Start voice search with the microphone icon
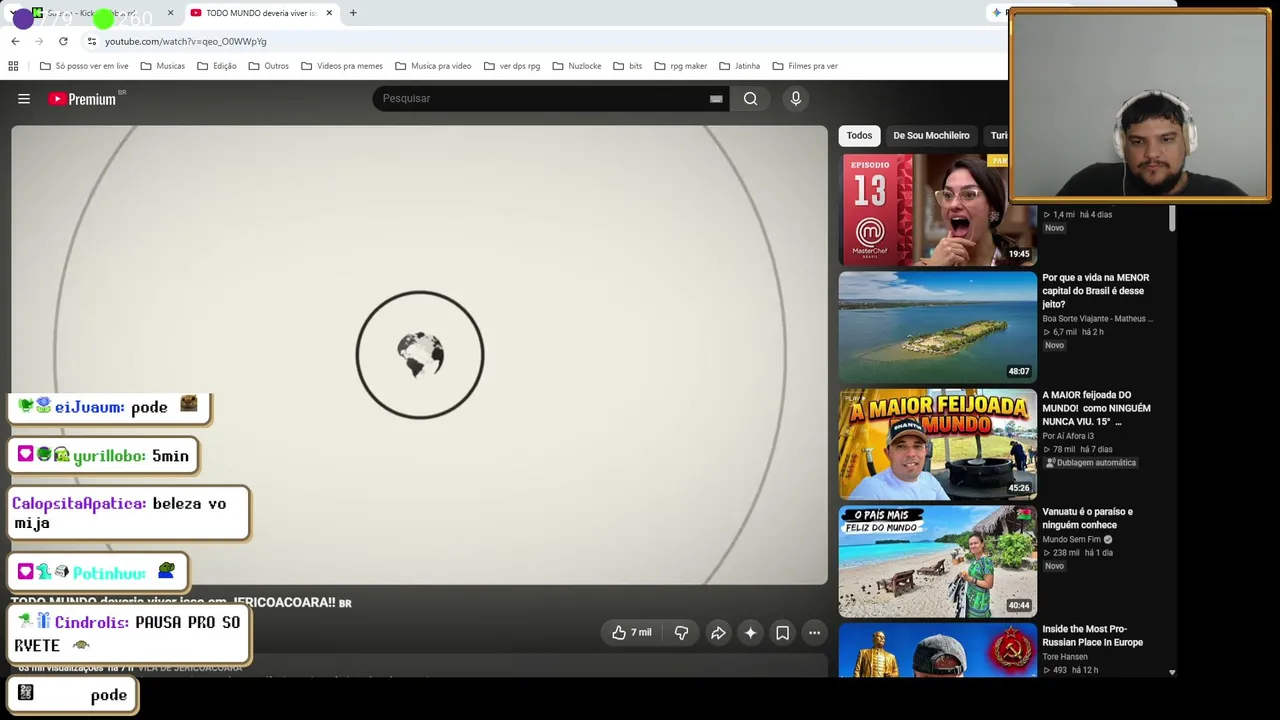The height and width of the screenshot is (720, 1280). [796, 98]
